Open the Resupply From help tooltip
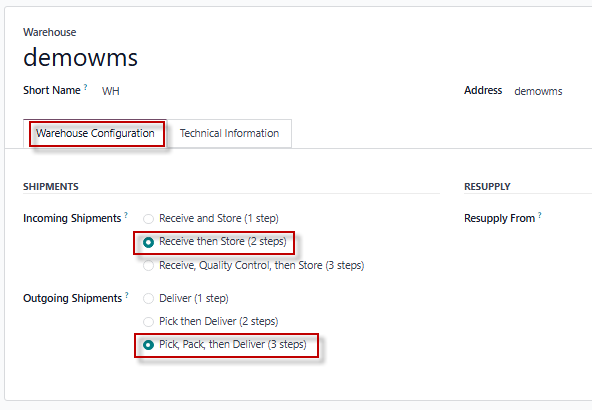This screenshot has height=410, width=592. coord(540,215)
